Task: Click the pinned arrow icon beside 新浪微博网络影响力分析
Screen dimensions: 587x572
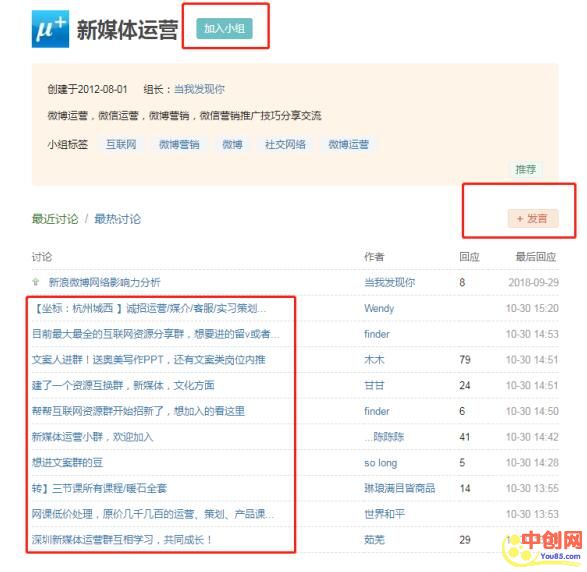Action: (x=36, y=282)
